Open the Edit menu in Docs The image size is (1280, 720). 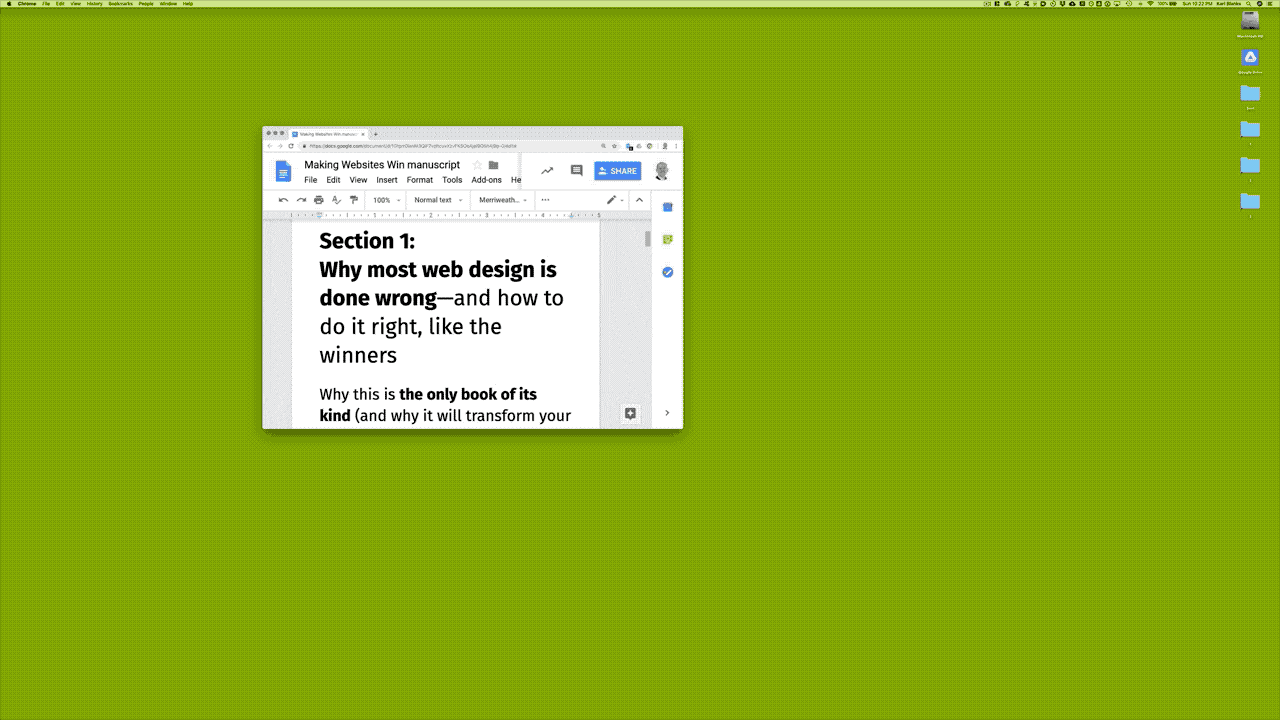coord(333,180)
